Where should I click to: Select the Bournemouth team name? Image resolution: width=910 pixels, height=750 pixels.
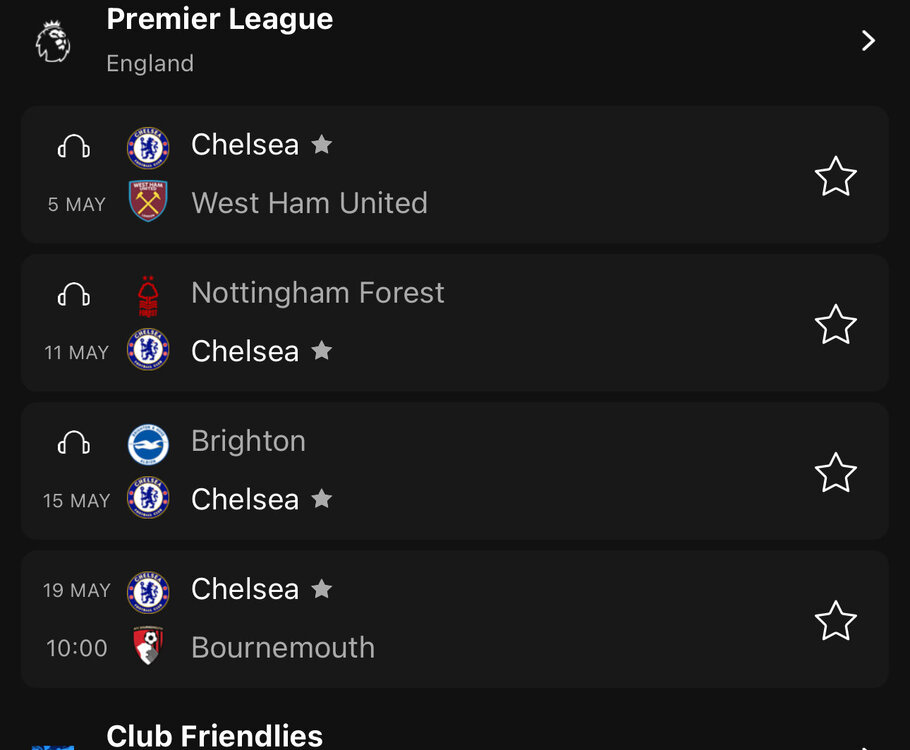coord(283,647)
